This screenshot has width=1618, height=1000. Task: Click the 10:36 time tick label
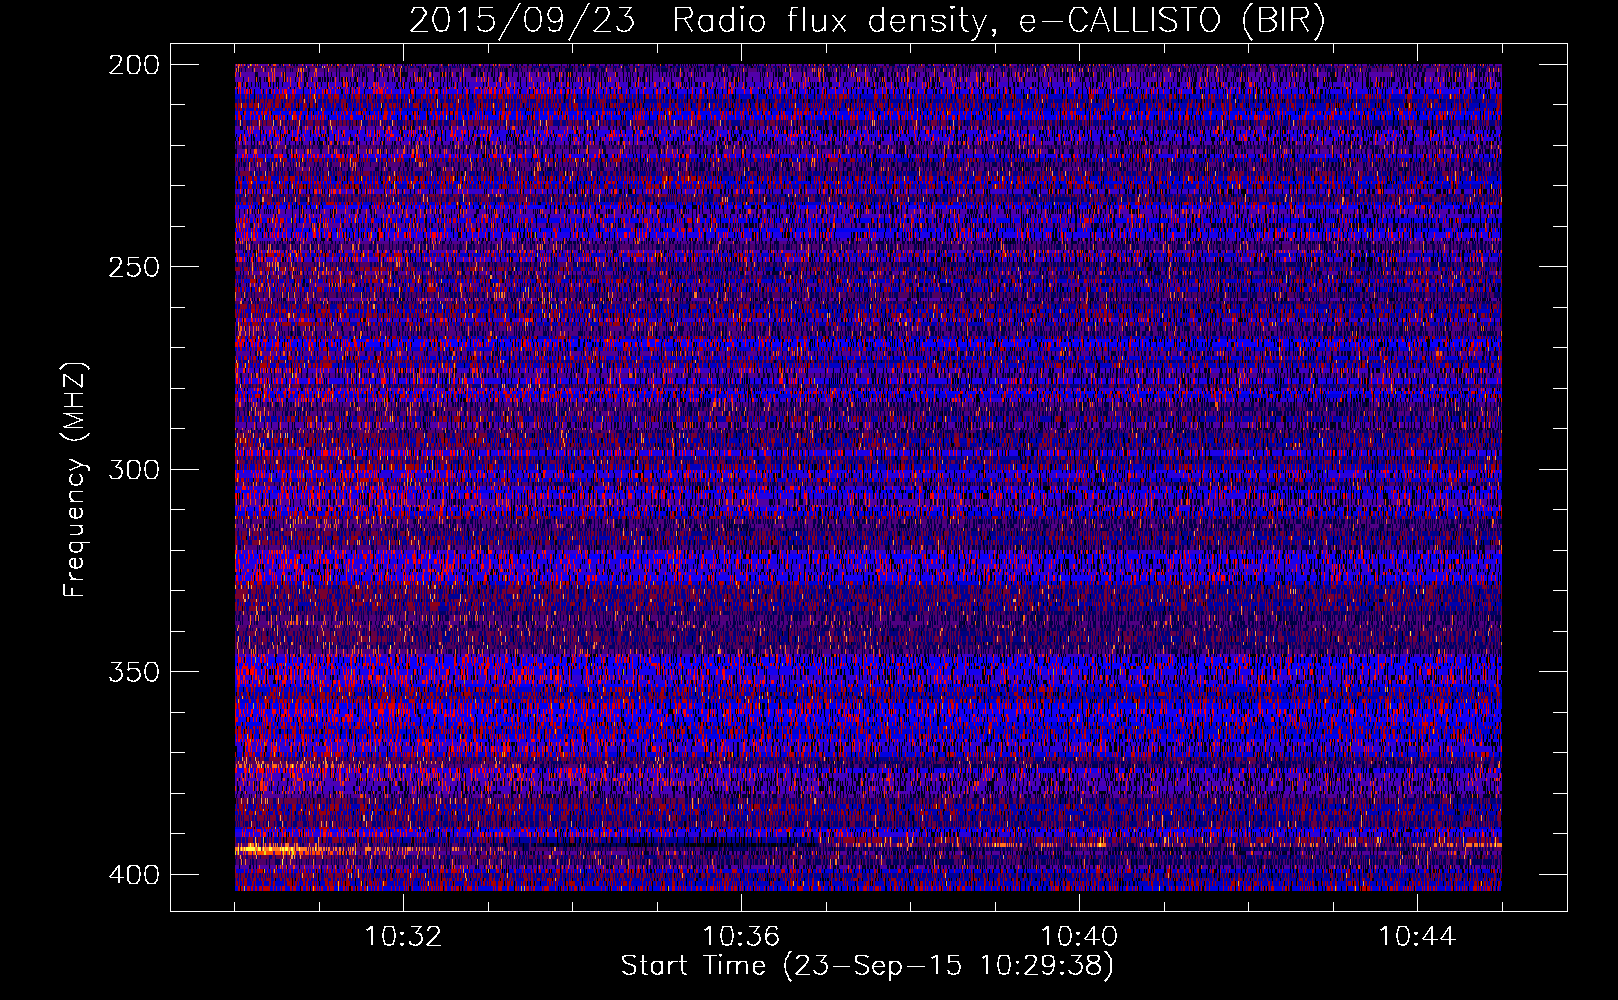pos(741,937)
